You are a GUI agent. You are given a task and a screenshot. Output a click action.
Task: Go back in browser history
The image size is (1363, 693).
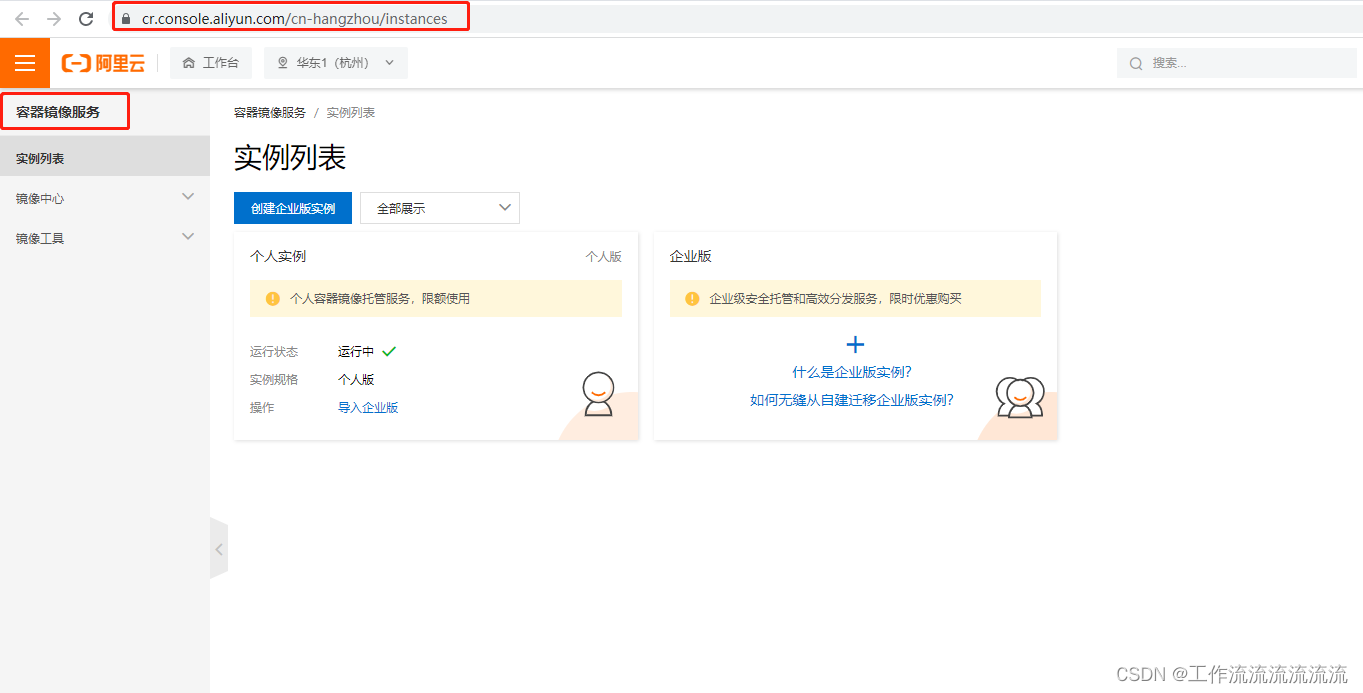pyautogui.click(x=22, y=19)
